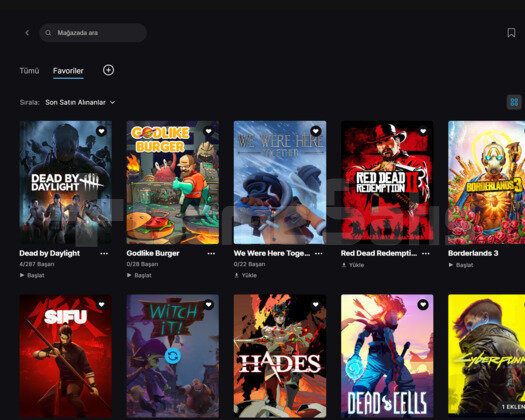Toggle Red Dead Redemption II favorite heart
Screen dimensions: 525x420
[x=423, y=131]
